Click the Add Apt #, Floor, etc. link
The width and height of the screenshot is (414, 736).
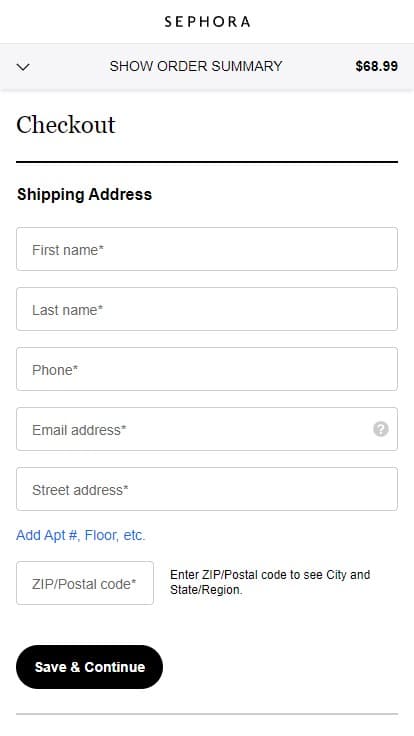coord(81,535)
